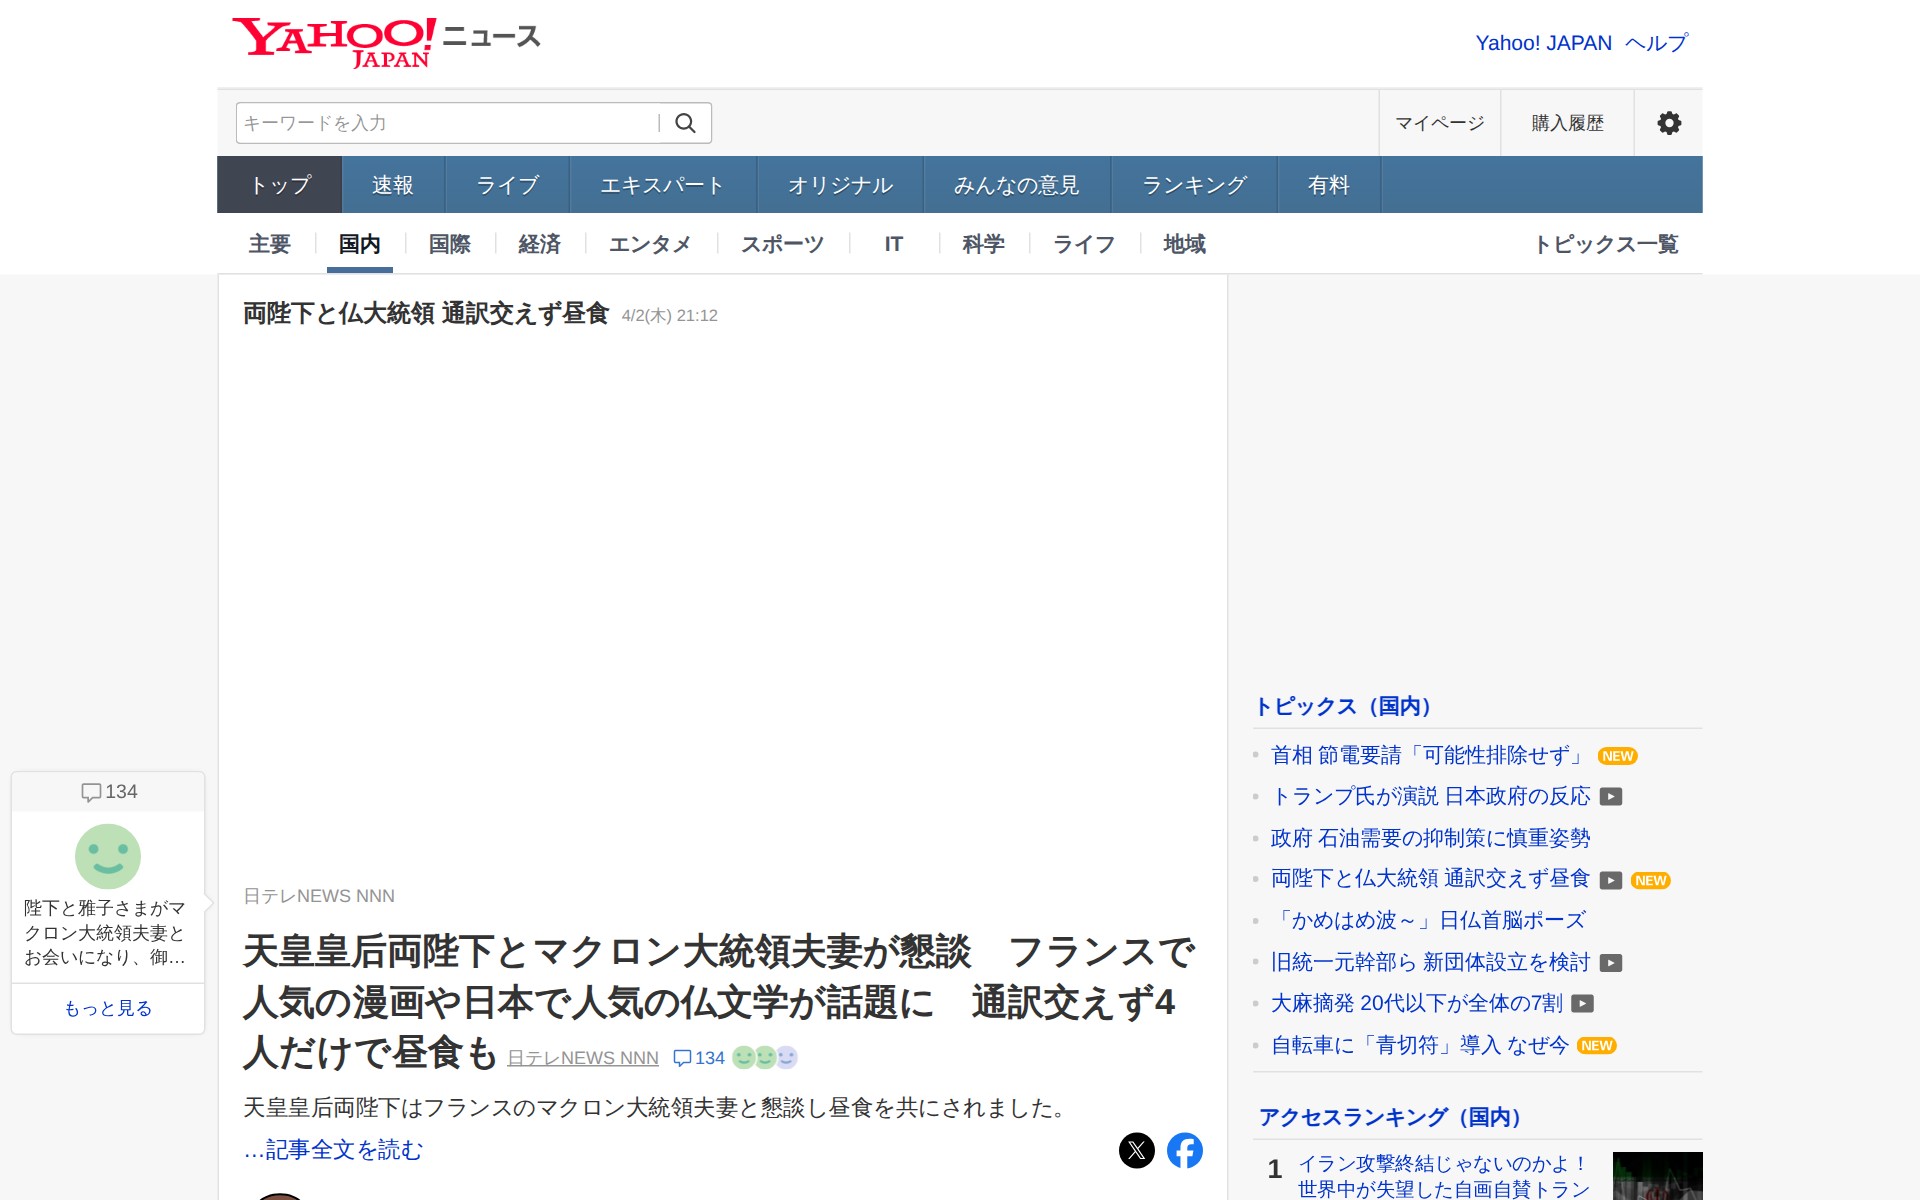Open ranking article thumbnail image
Image resolution: width=1920 pixels, height=1200 pixels.
(1657, 1176)
